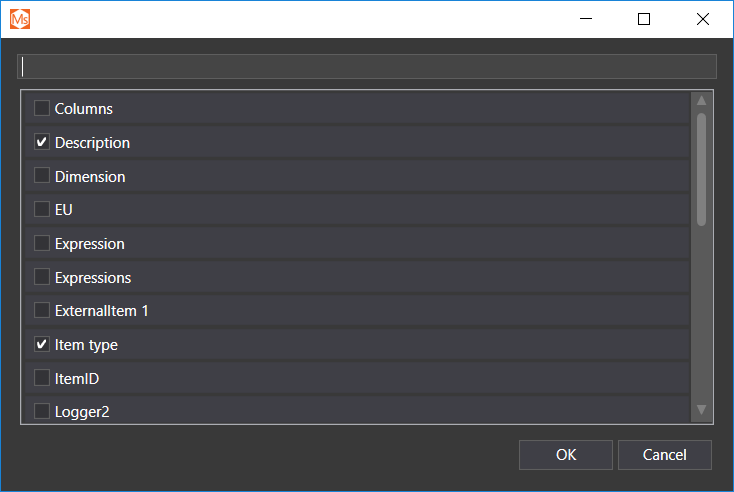Image resolution: width=734 pixels, height=492 pixels.
Task: Select the ExternalItem 1 checkbox
Action: 42,311
